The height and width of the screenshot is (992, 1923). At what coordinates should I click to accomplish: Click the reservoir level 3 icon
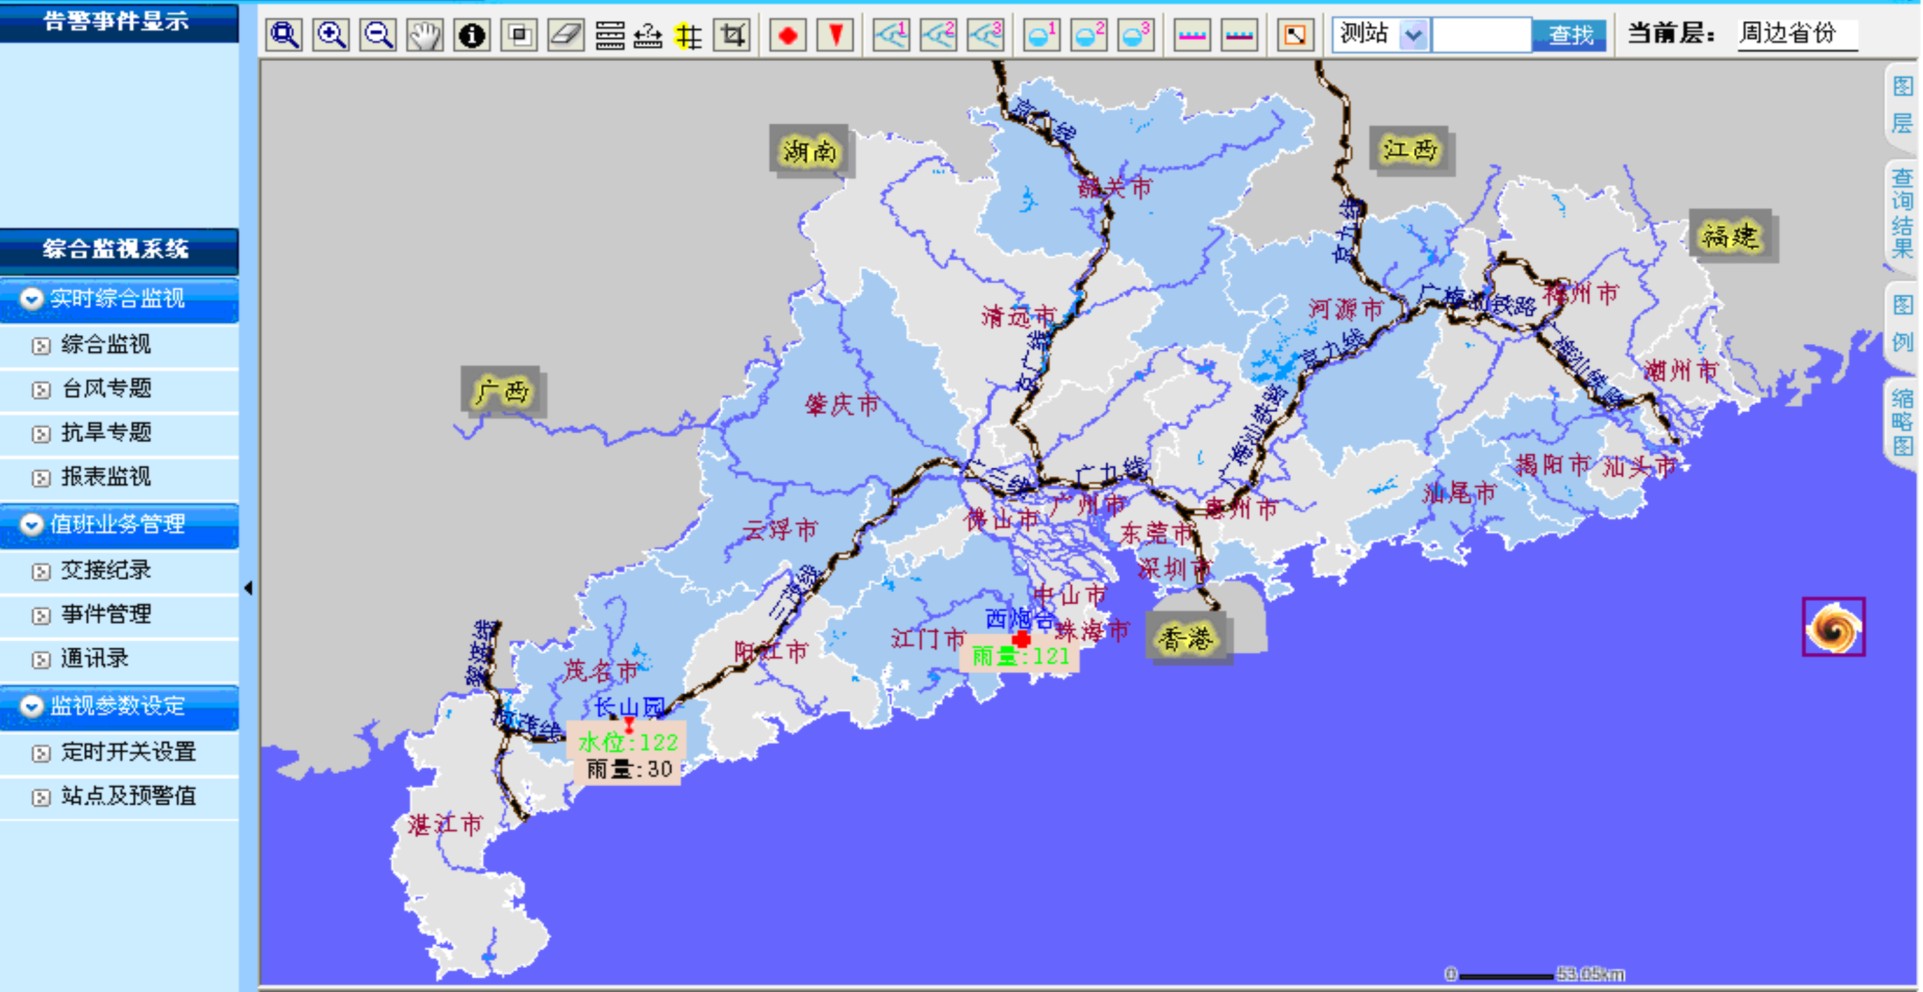pyautogui.click(x=1135, y=35)
